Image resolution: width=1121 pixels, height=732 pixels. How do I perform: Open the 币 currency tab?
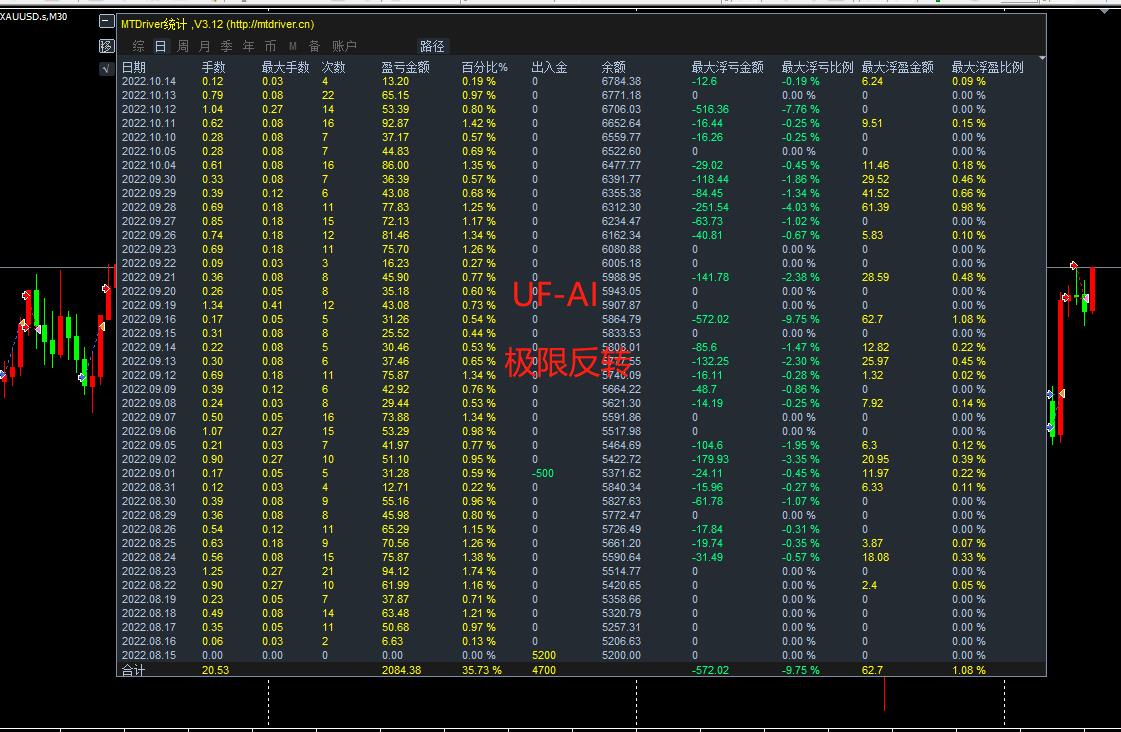click(x=270, y=46)
